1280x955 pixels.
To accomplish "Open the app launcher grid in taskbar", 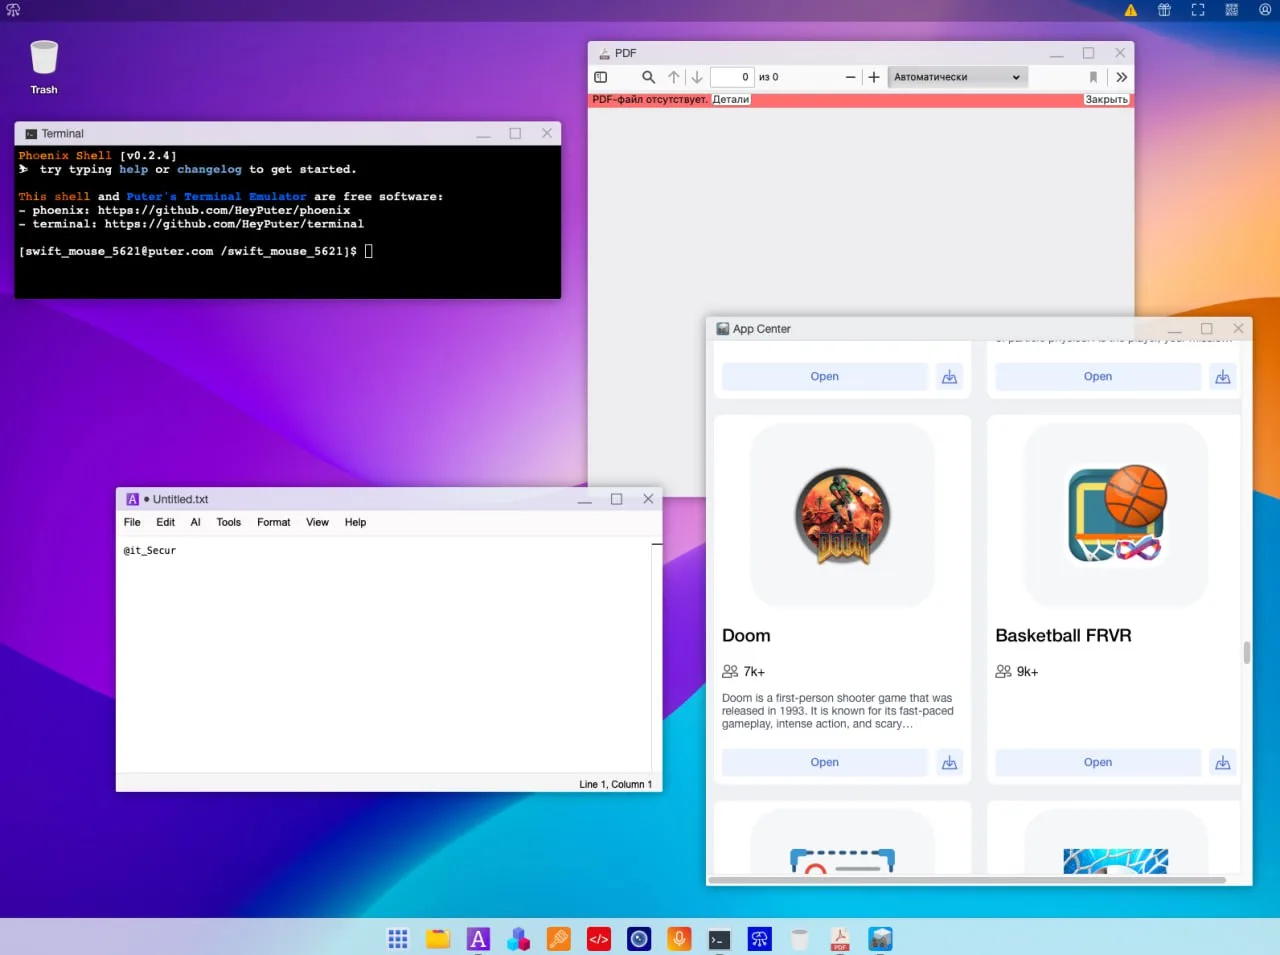I will click(x=398, y=938).
